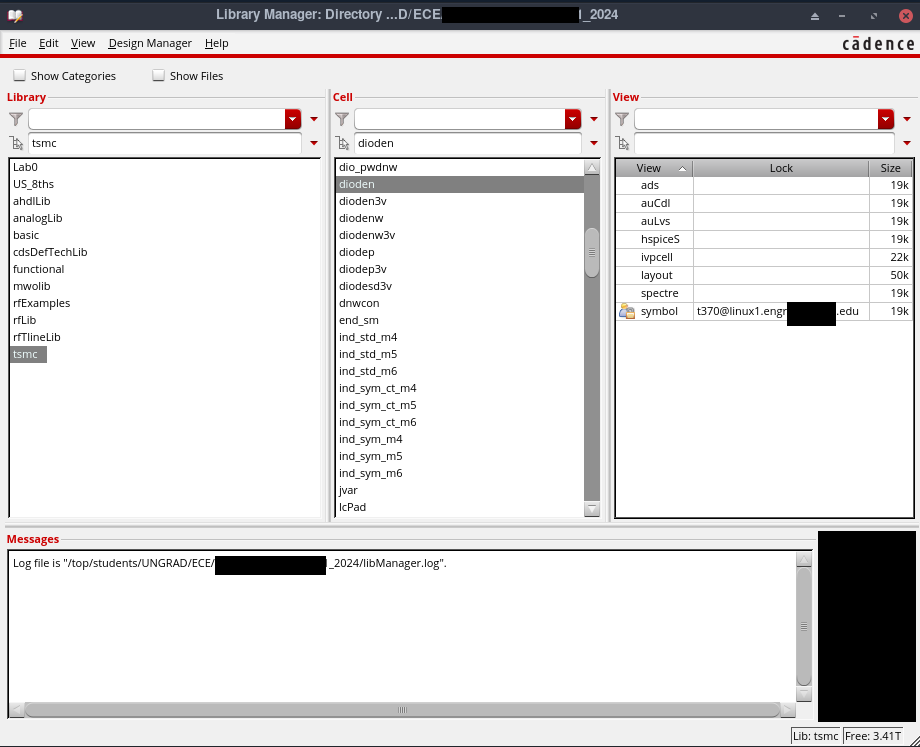Click the Messages vertical scrollbar thumb

click(804, 626)
